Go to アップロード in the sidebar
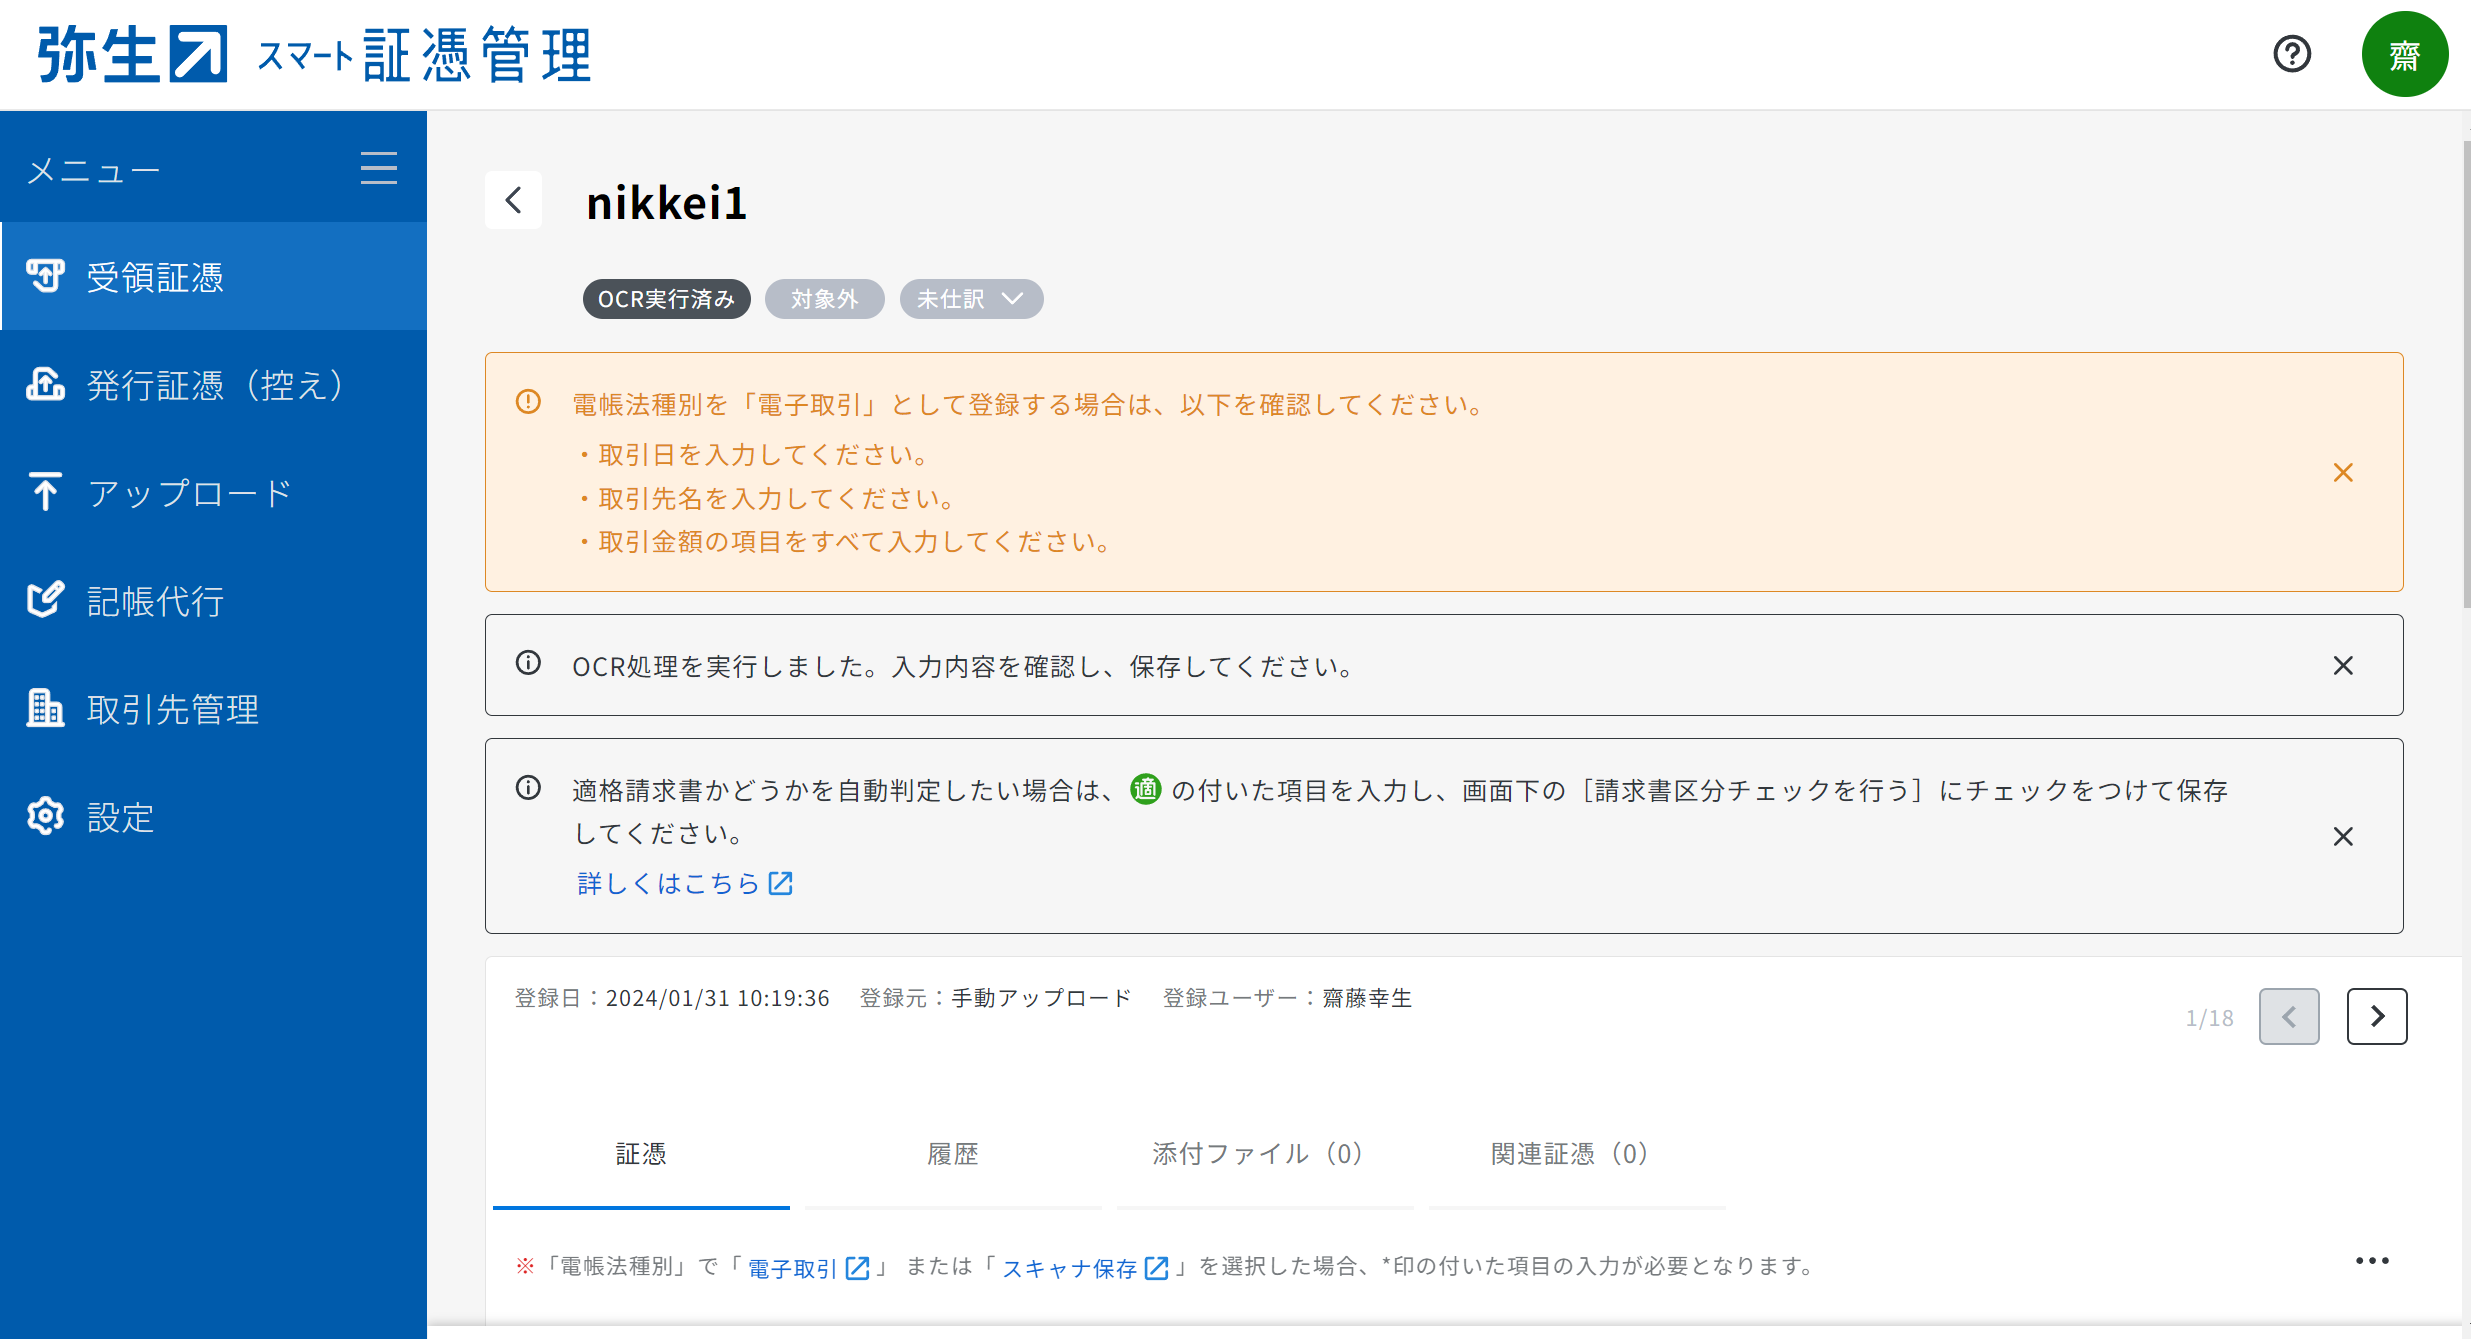 click(213, 493)
